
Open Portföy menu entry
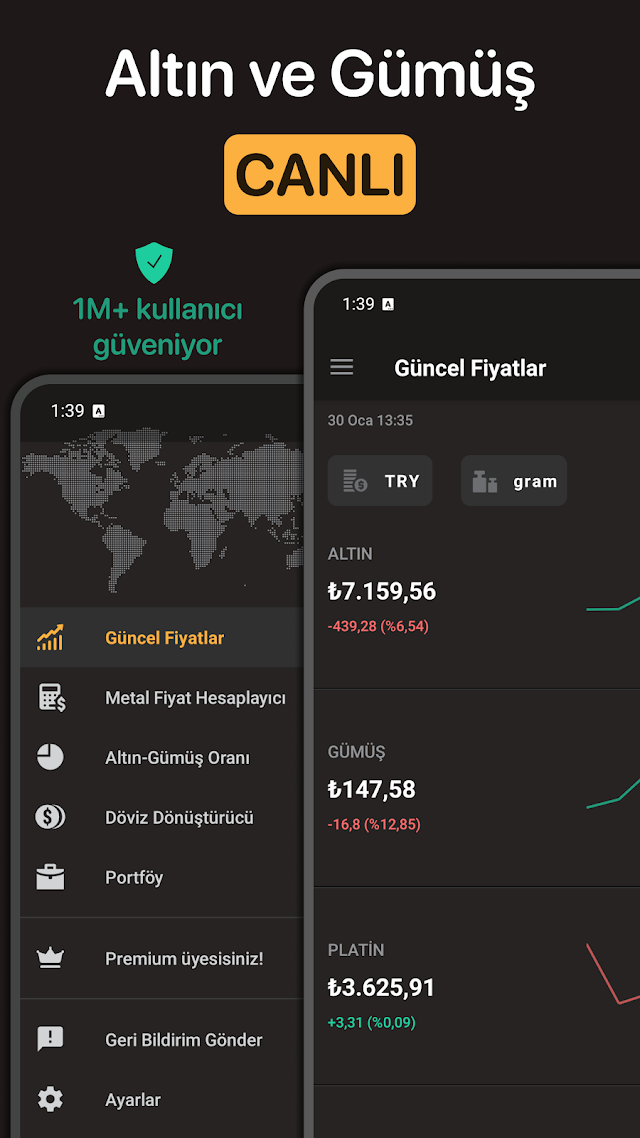(161, 877)
